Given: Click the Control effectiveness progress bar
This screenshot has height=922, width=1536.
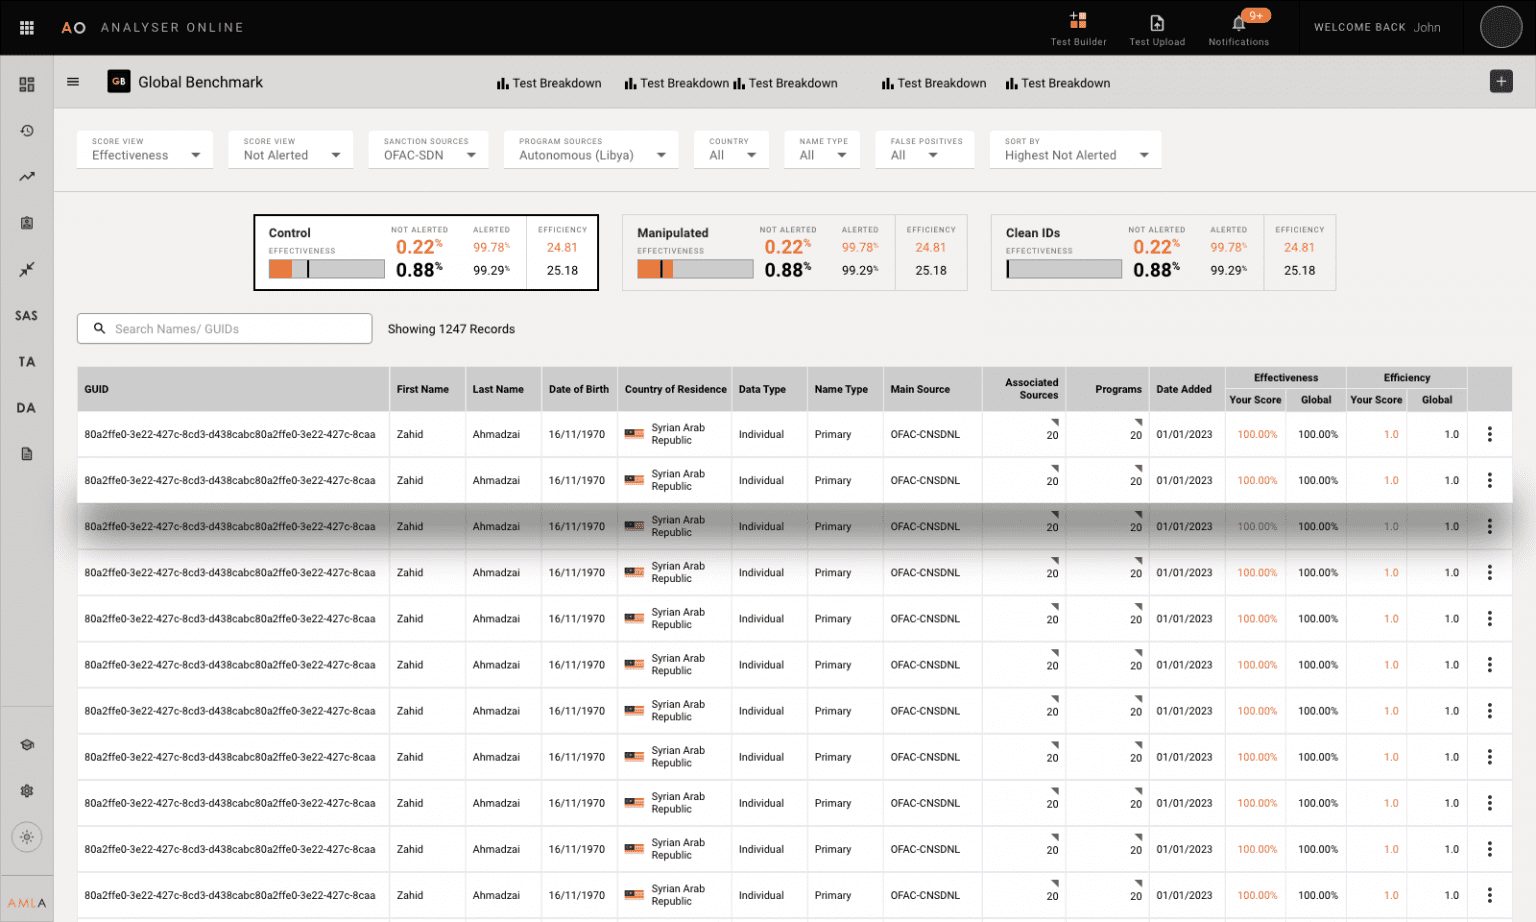Looking at the screenshot, I should (x=326, y=268).
